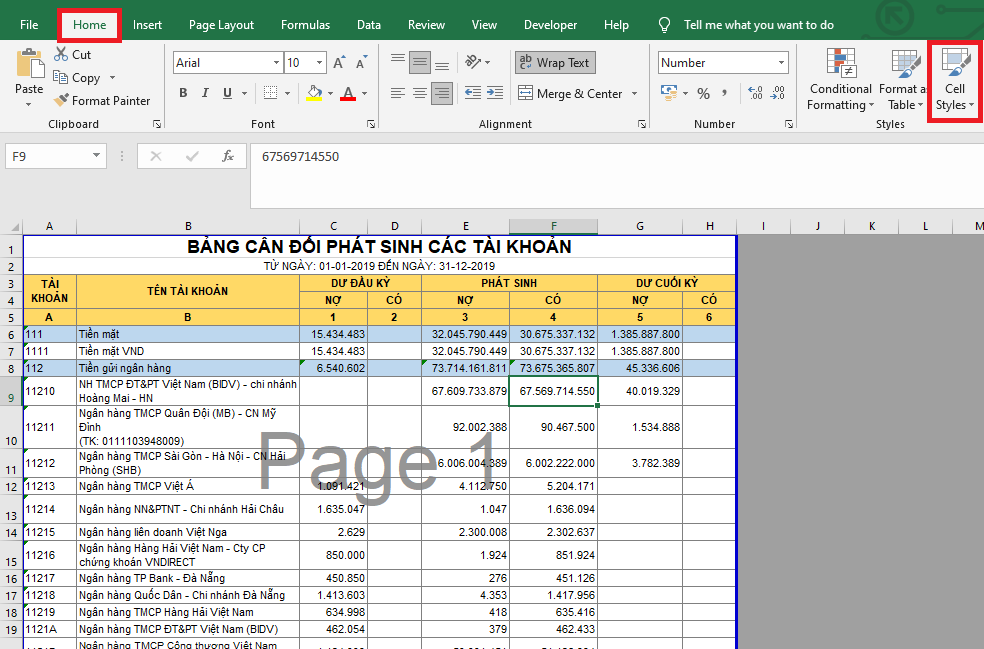Expand the Name Box dropdown arrow
This screenshot has width=984, height=649.
[x=96, y=156]
